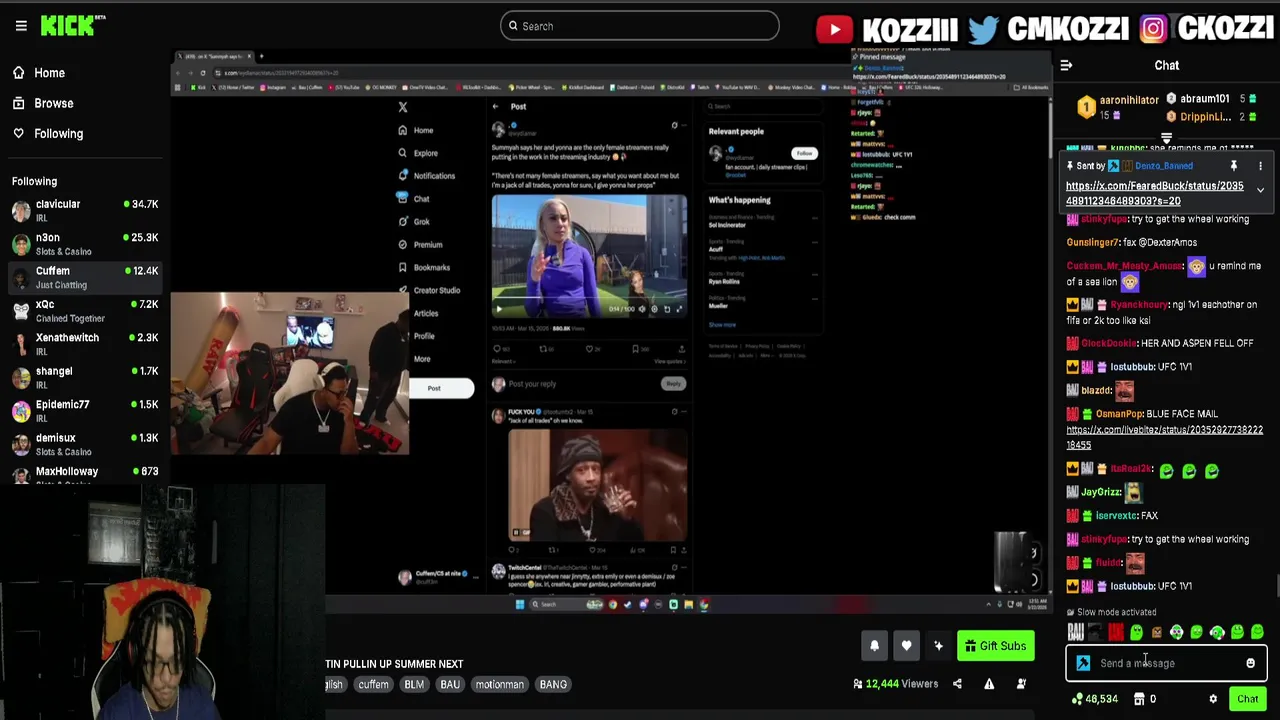The height and width of the screenshot is (720, 1280).
Task: Share the stream with the share icon
Action: 957,684
